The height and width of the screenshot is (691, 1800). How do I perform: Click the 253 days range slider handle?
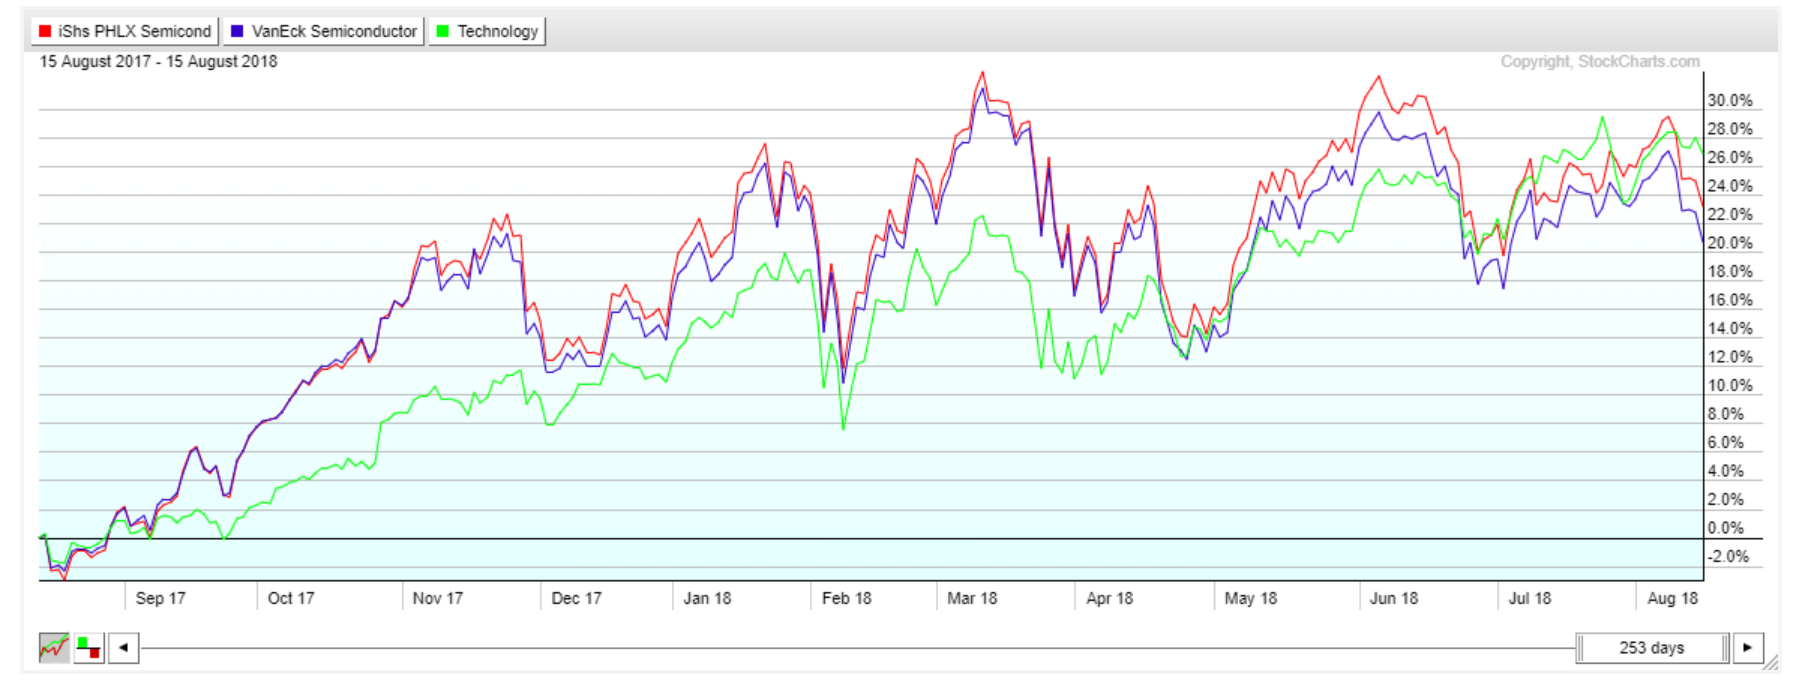click(x=1652, y=647)
